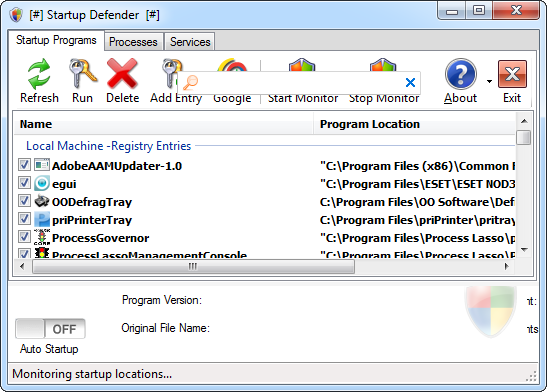Image resolution: width=547 pixels, height=392 pixels.
Task: Click the ProcessGovernor entry icon
Action: click(x=42, y=237)
